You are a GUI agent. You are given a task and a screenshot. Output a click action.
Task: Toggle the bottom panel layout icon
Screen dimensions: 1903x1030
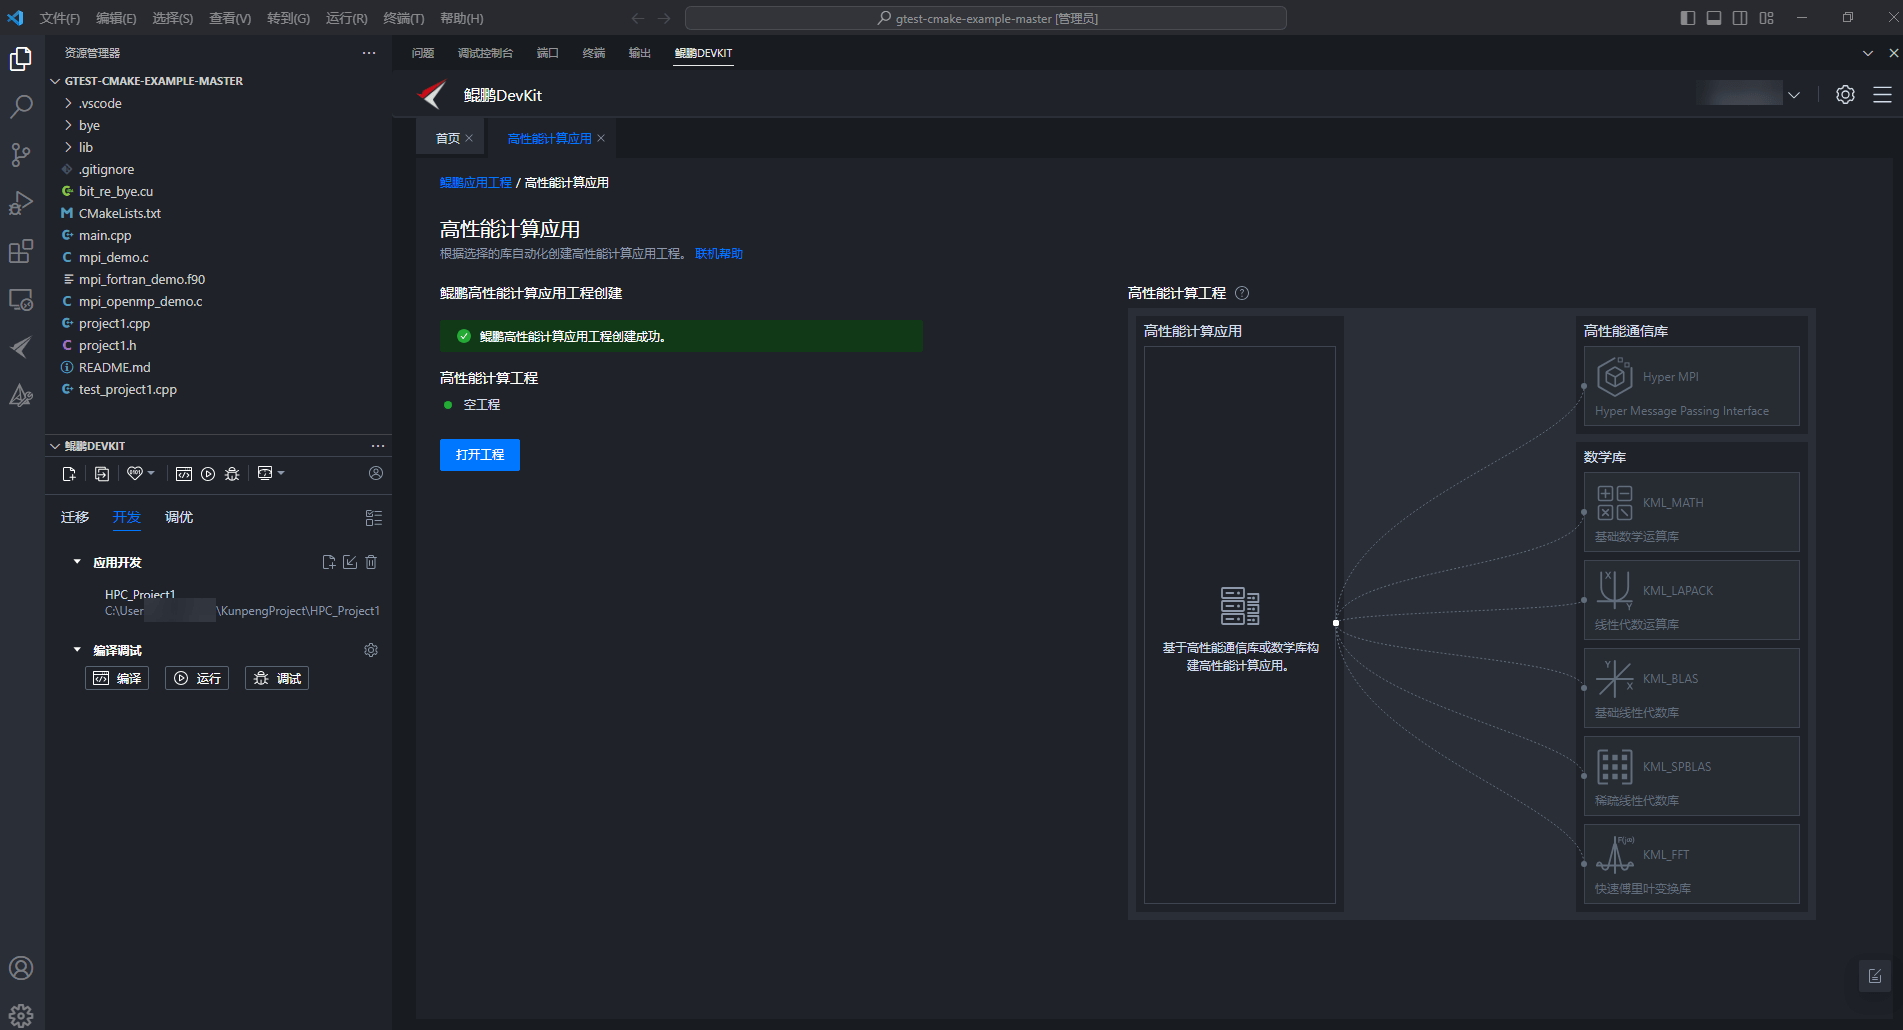coord(1714,18)
